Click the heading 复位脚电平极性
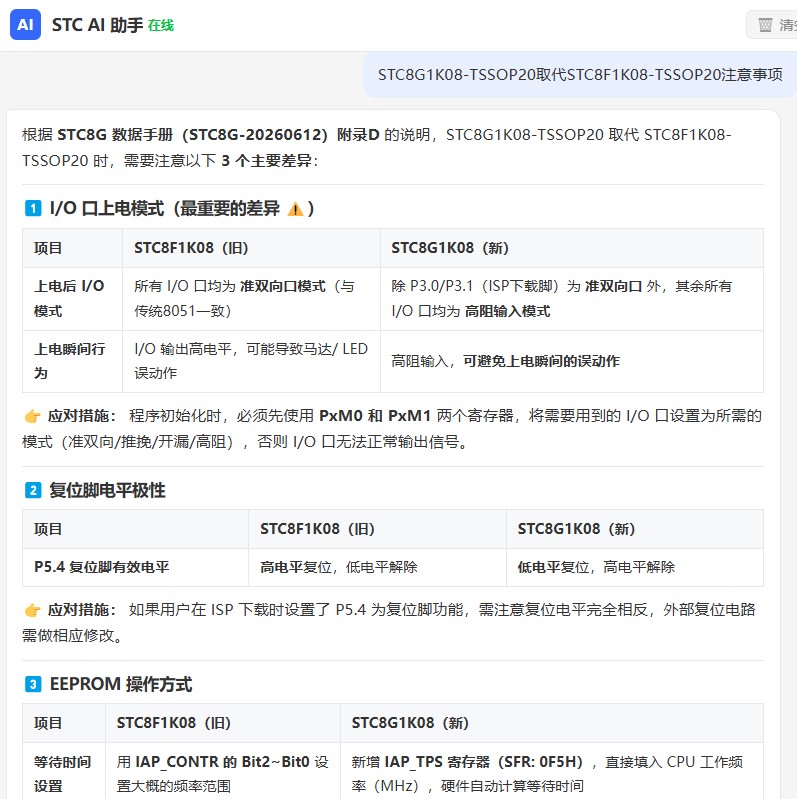Viewport: 797px width, 799px height. [x=108, y=490]
